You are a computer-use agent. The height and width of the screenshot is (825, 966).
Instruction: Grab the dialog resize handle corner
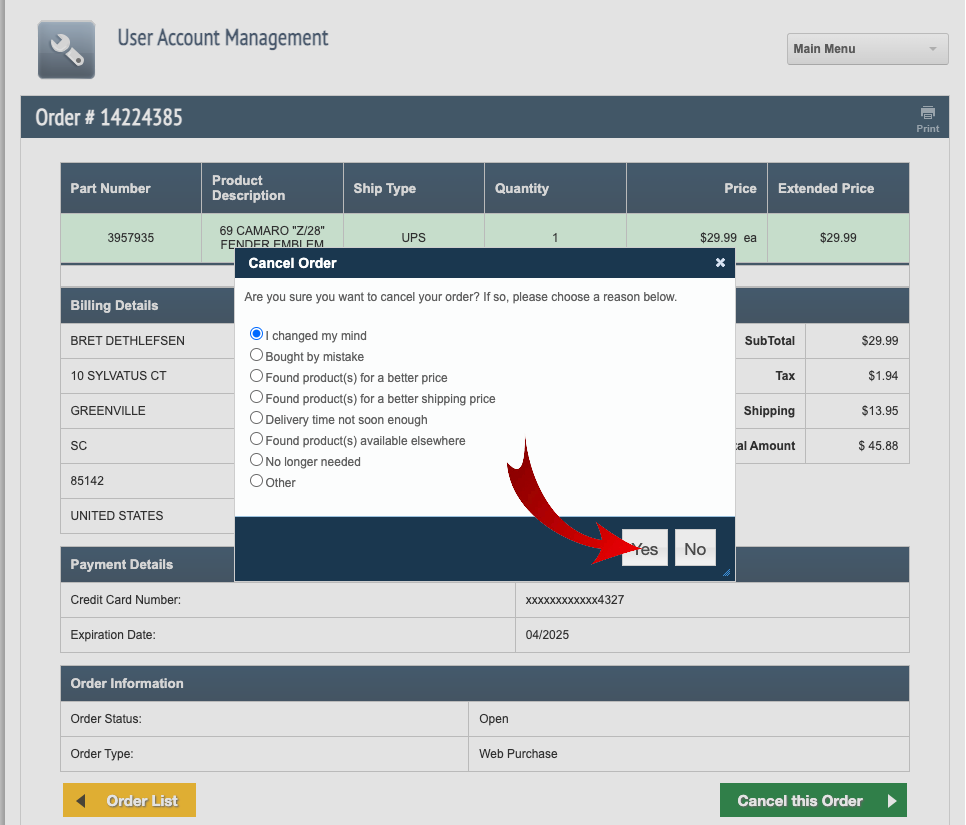point(726,572)
